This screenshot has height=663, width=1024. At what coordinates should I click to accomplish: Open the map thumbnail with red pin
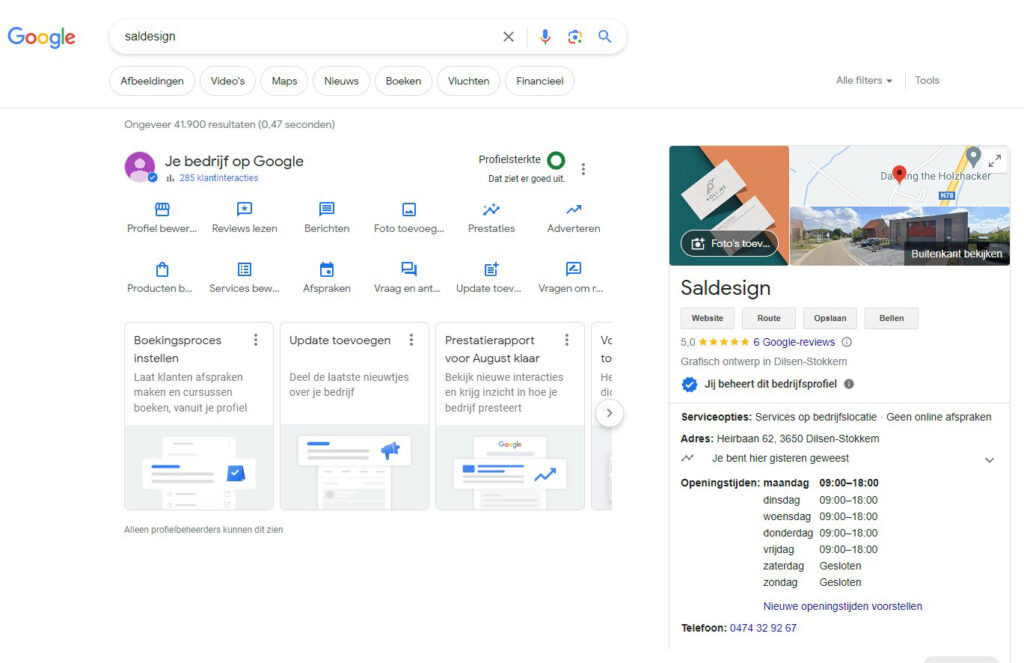[x=900, y=175]
